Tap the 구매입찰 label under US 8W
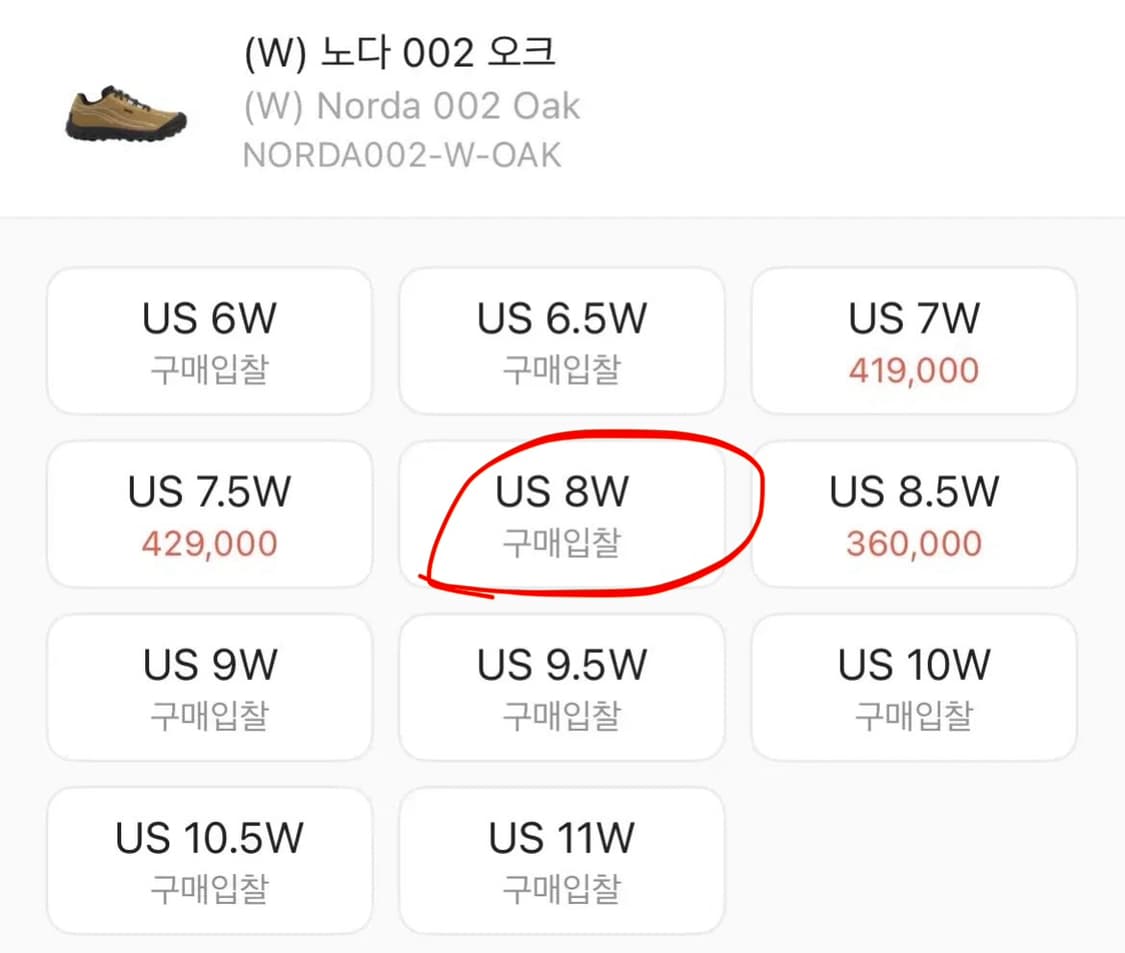 (x=562, y=544)
